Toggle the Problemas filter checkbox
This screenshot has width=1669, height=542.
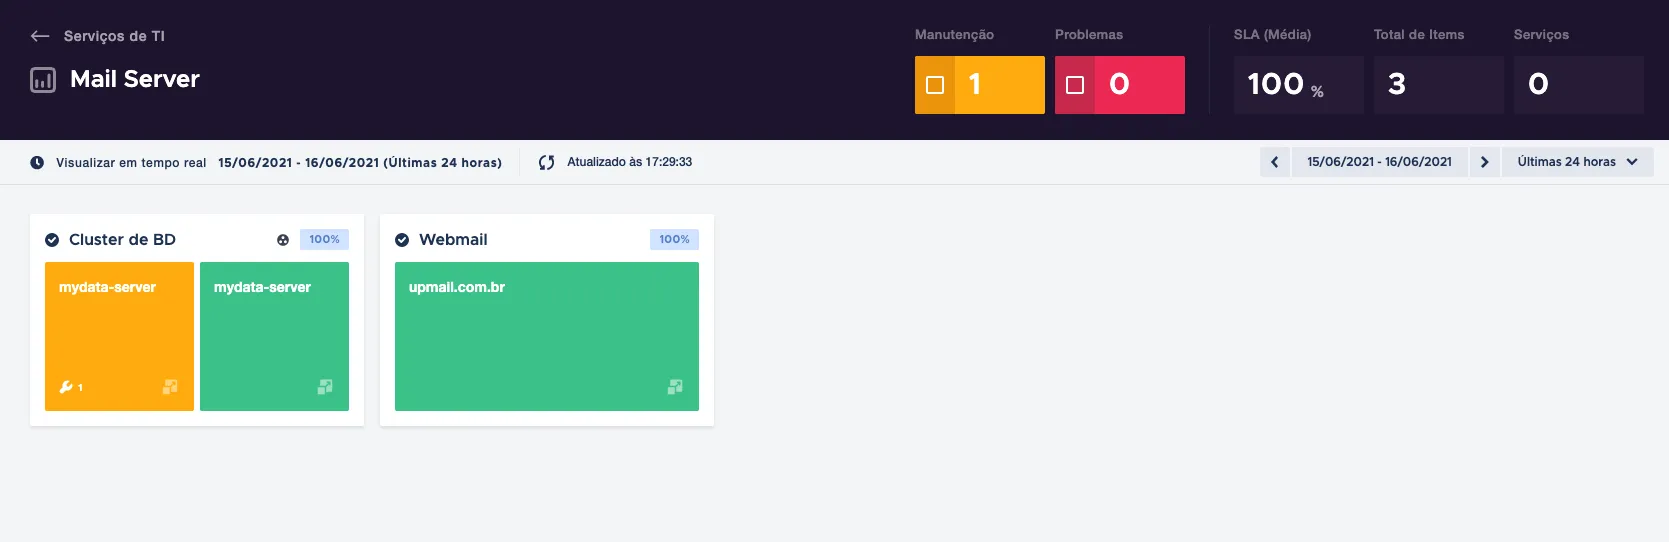tap(1075, 85)
